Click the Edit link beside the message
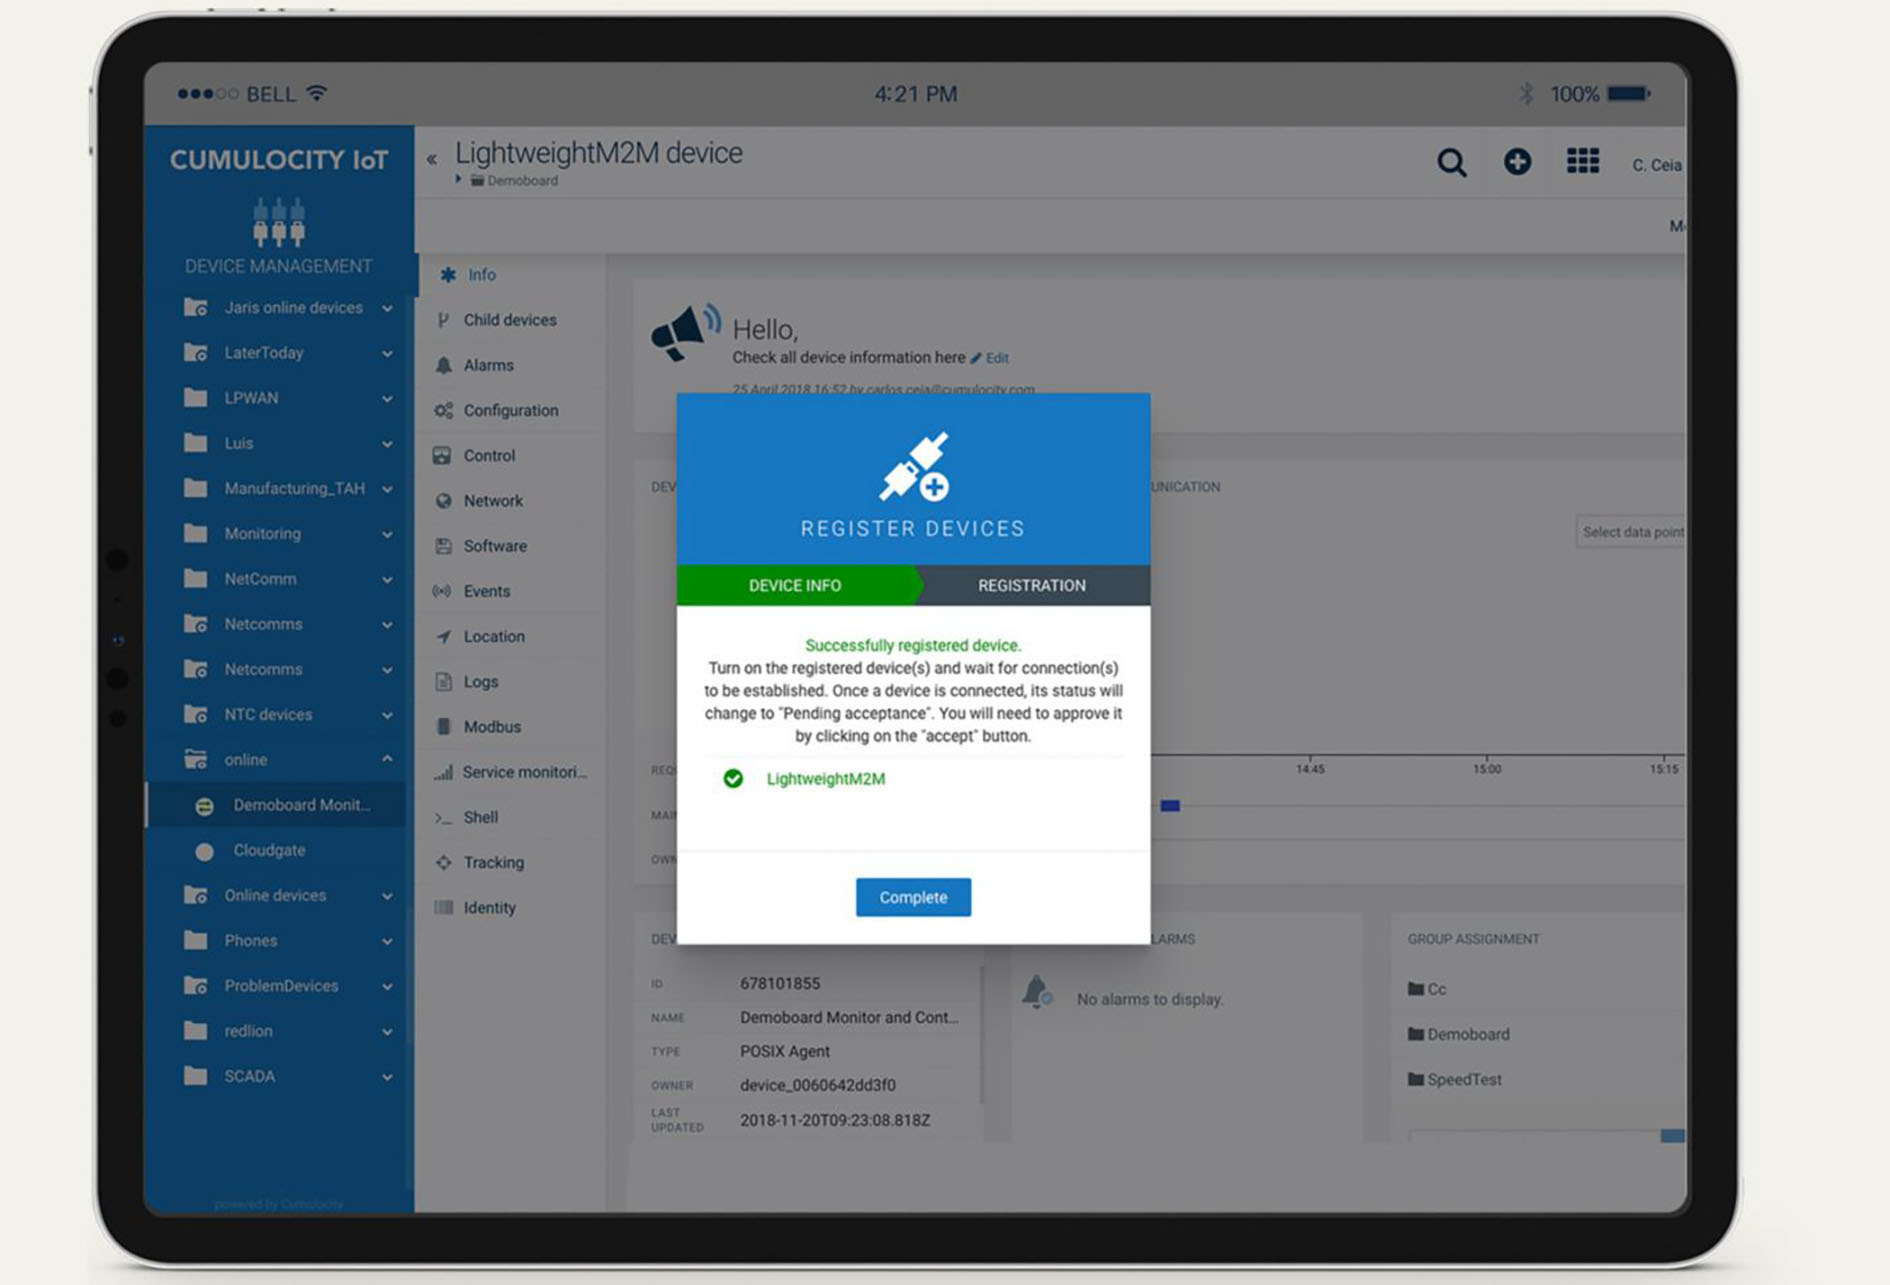Screen dimensions: 1890x1285 coord(996,358)
